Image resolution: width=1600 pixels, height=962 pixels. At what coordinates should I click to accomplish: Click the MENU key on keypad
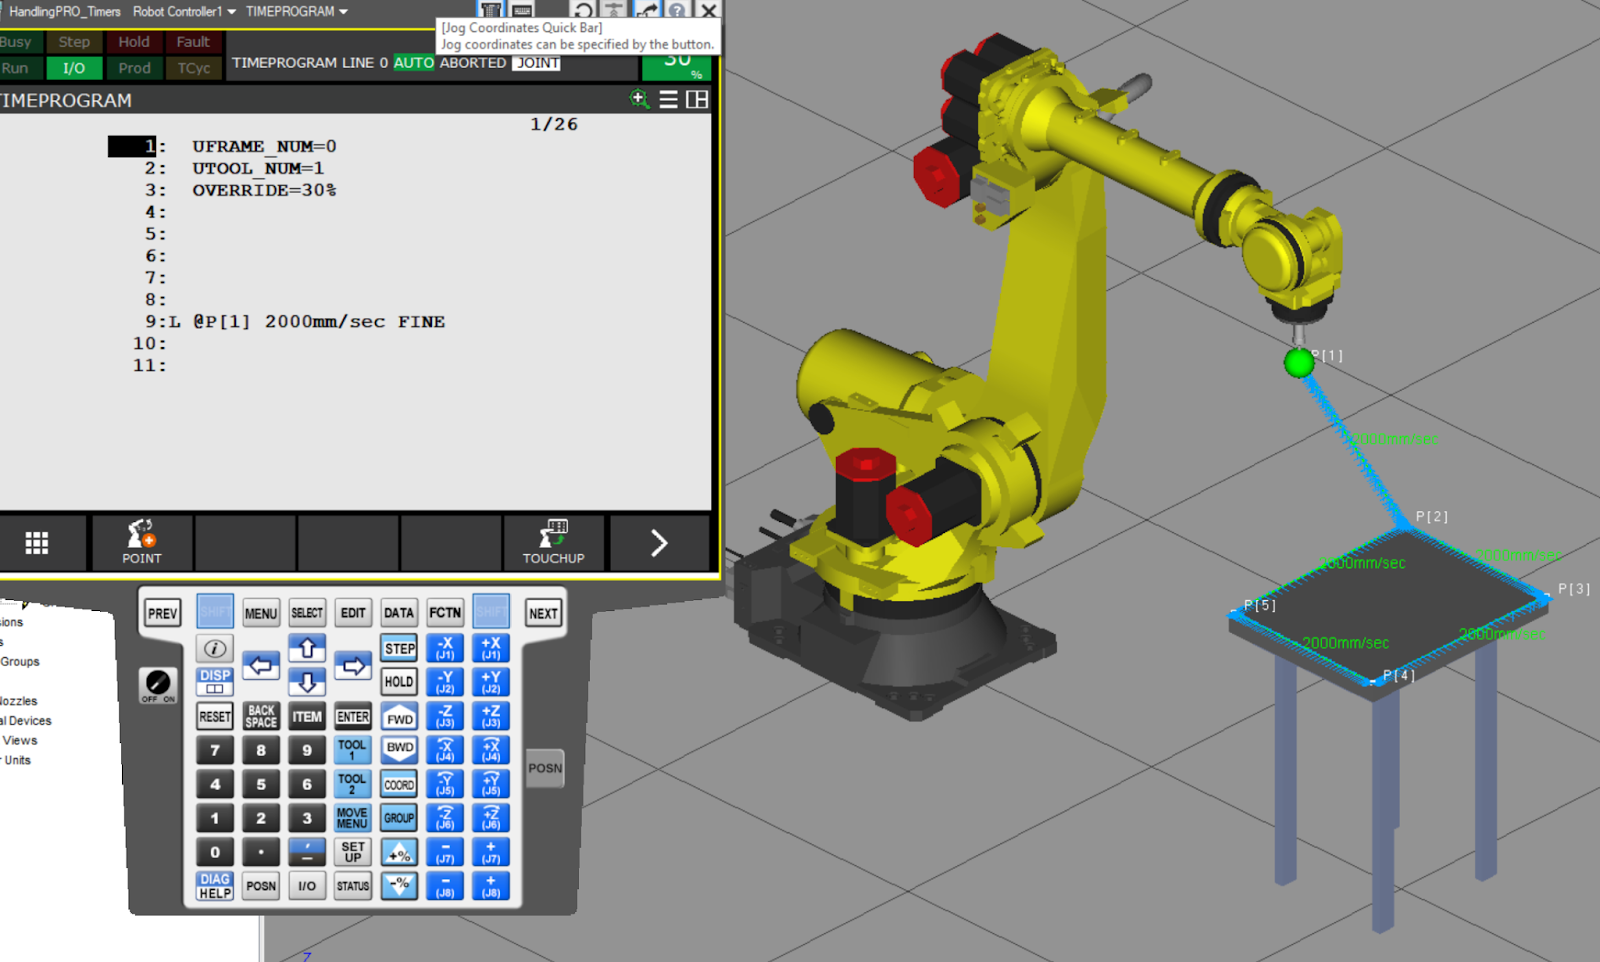tap(261, 613)
